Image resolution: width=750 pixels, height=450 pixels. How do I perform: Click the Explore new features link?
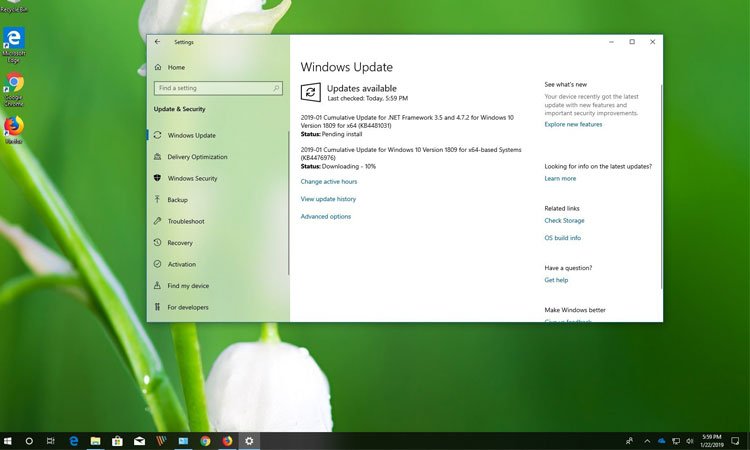click(573, 124)
